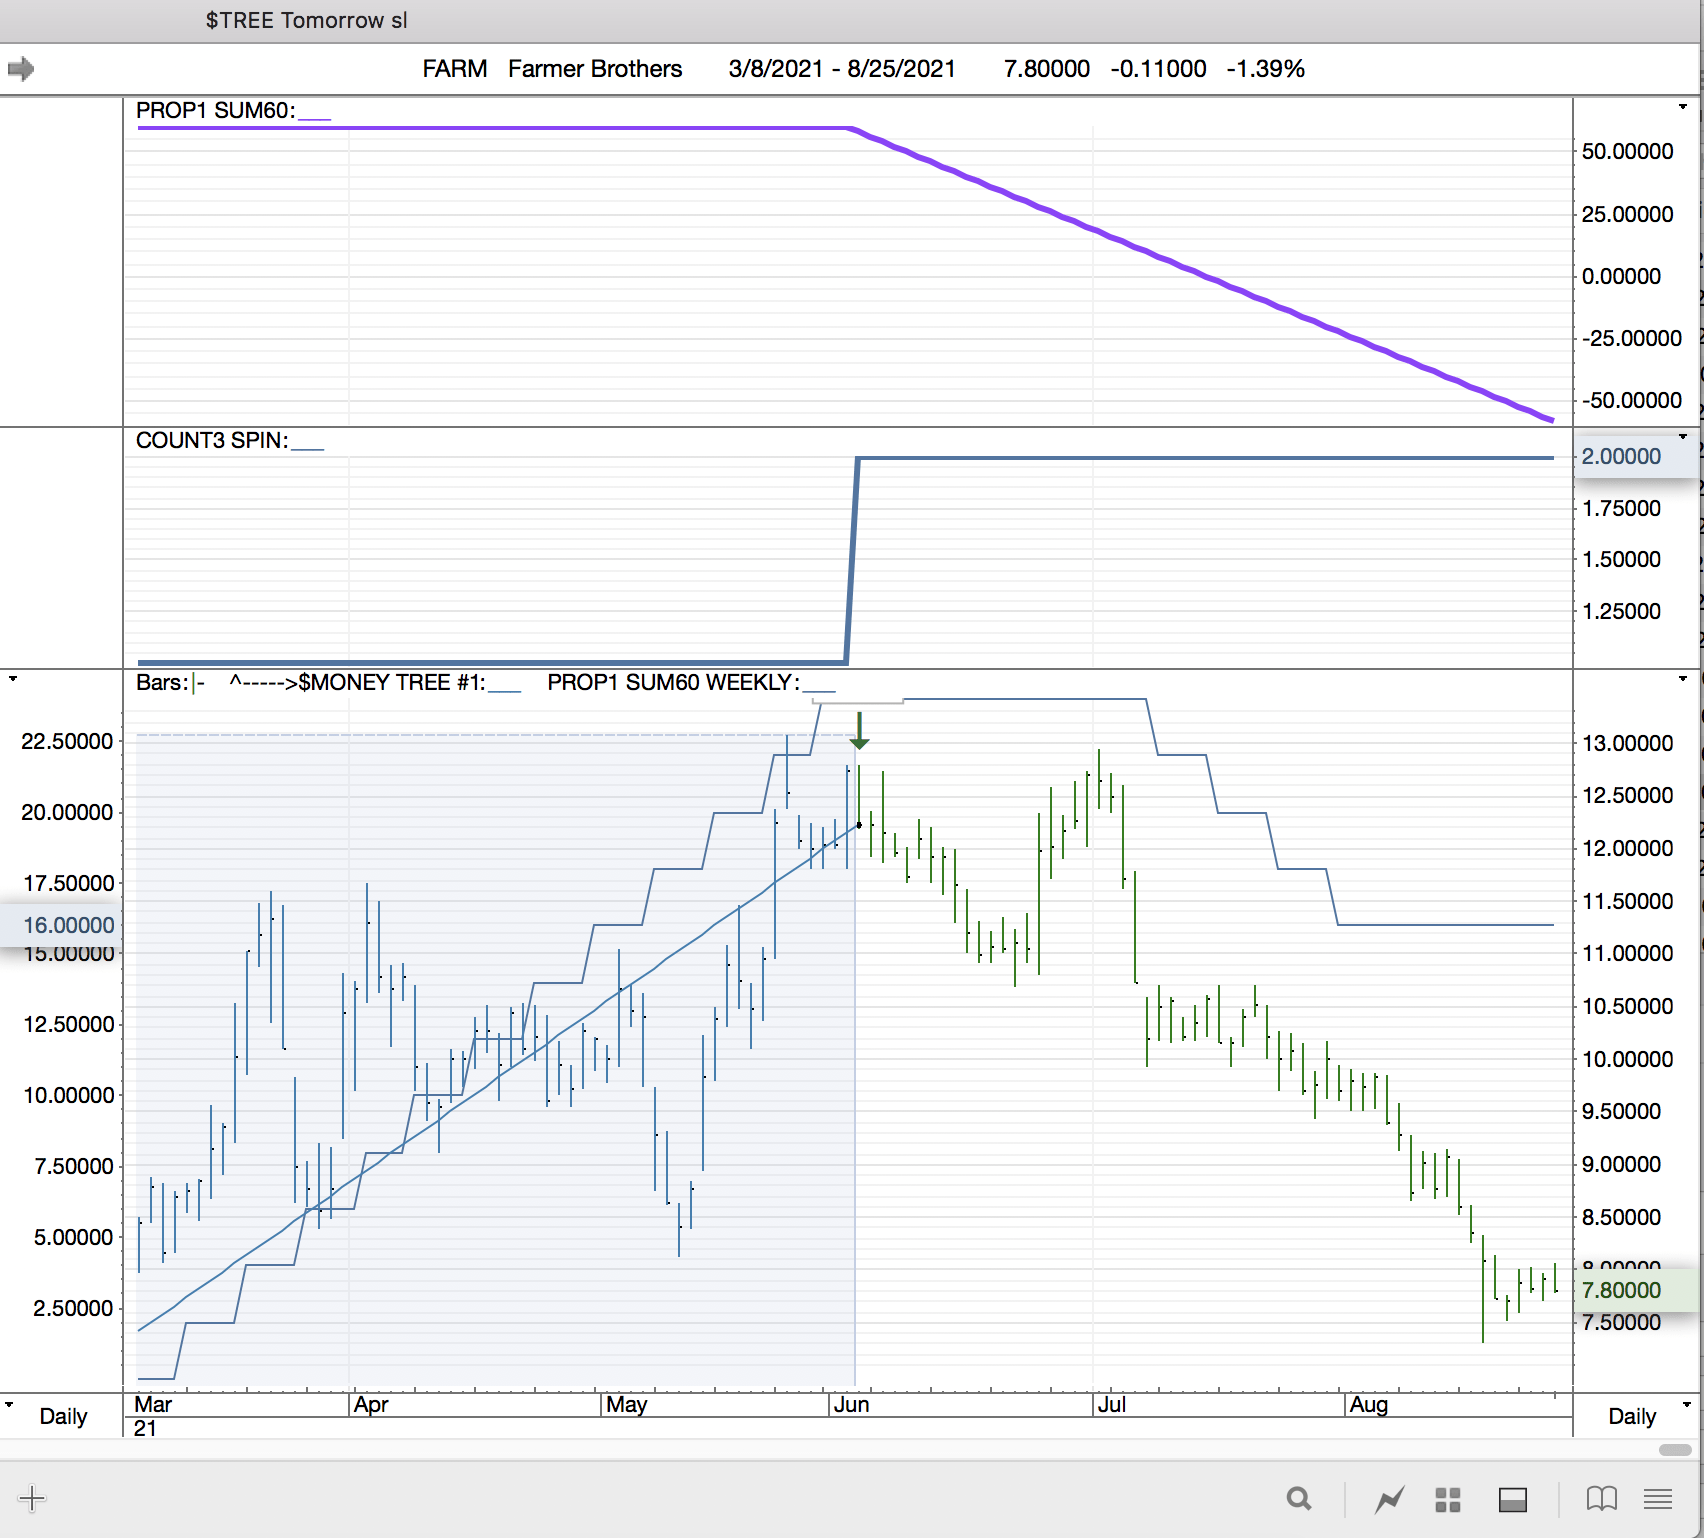Open the magnifier search tool

click(x=1299, y=1498)
